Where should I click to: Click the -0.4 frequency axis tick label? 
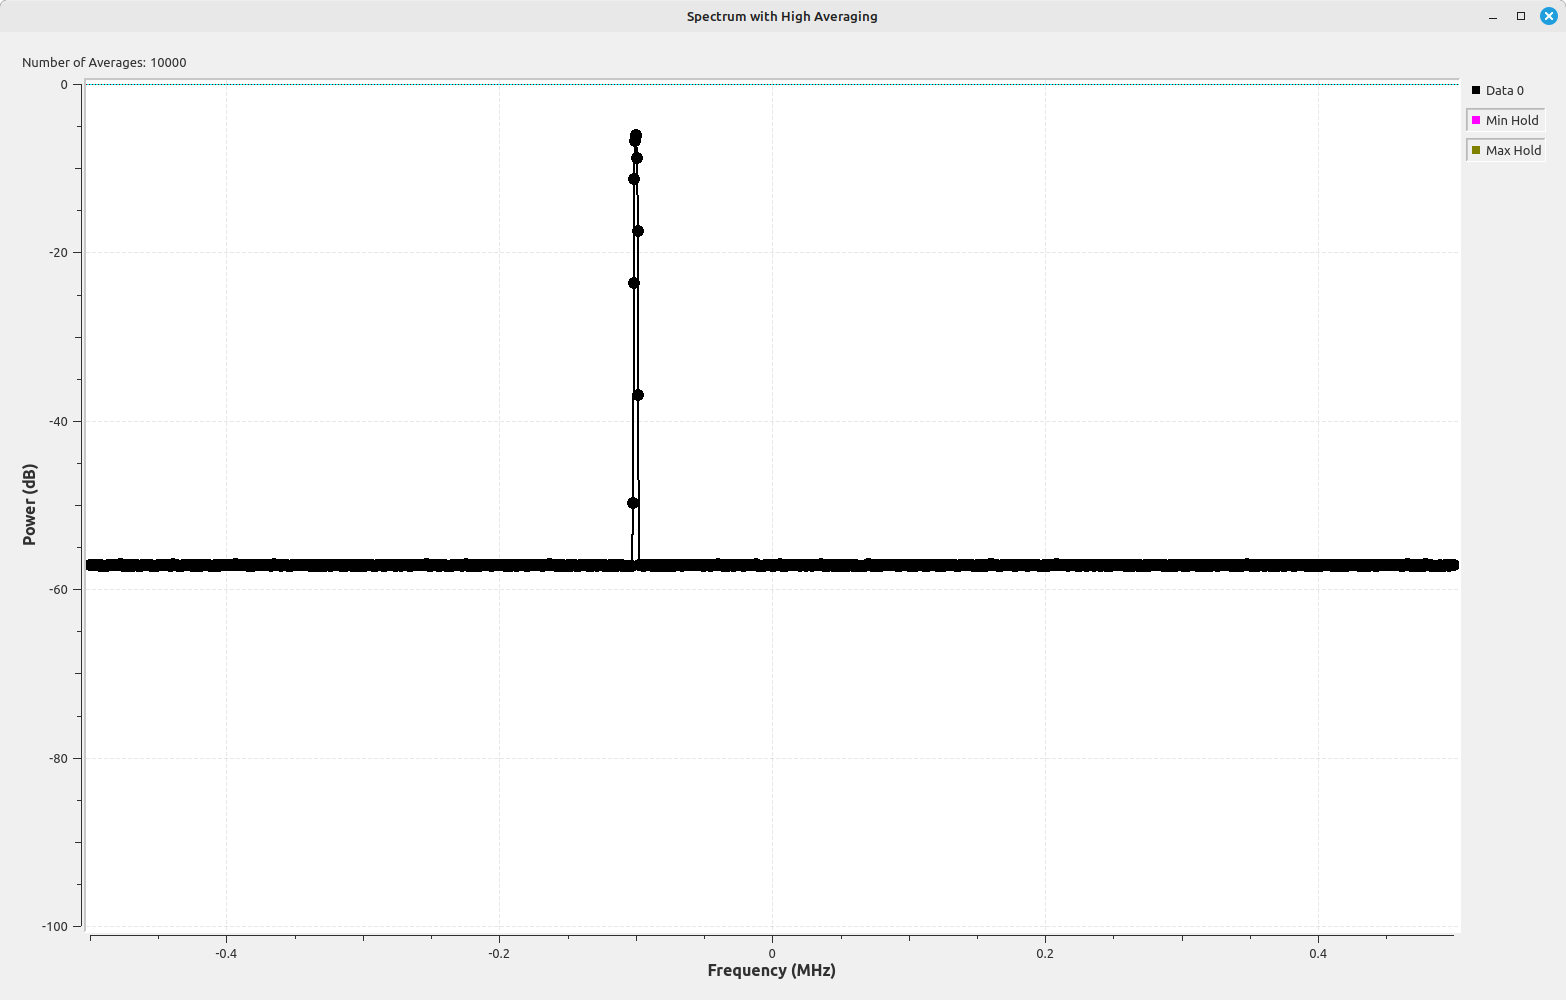click(x=226, y=953)
